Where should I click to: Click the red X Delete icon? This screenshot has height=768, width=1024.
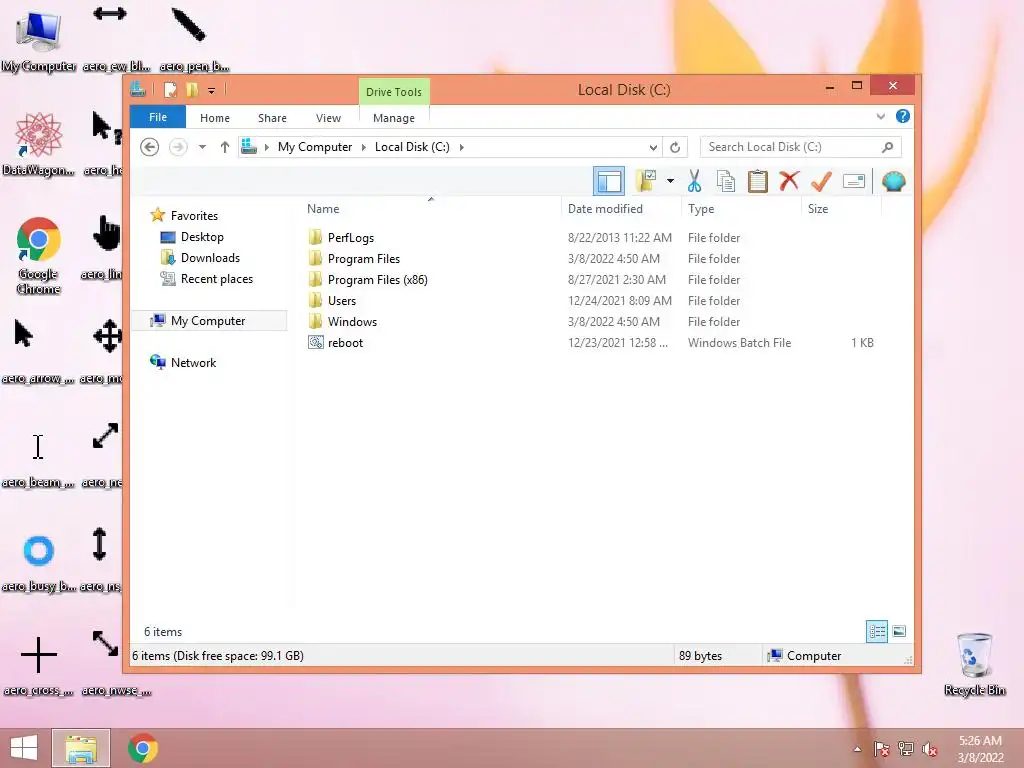coord(789,181)
